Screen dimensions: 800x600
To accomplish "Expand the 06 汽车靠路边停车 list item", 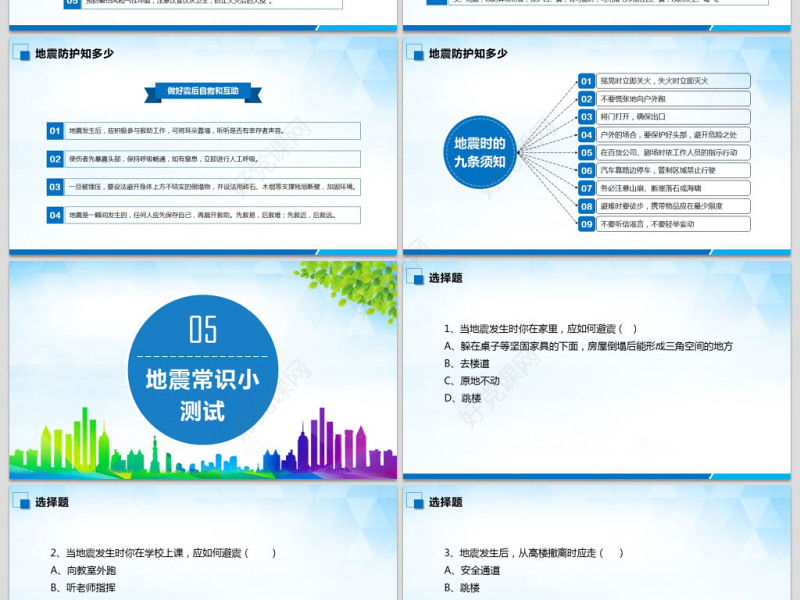I will (x=584, y=170).
